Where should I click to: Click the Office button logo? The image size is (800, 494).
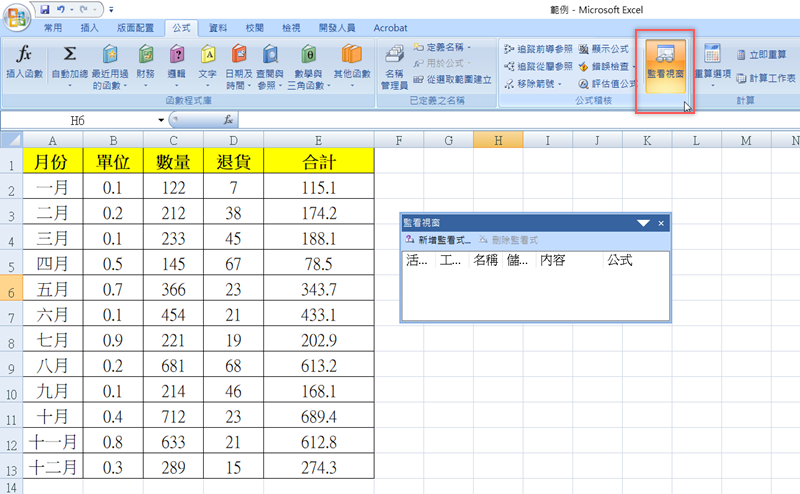(17, 17)
